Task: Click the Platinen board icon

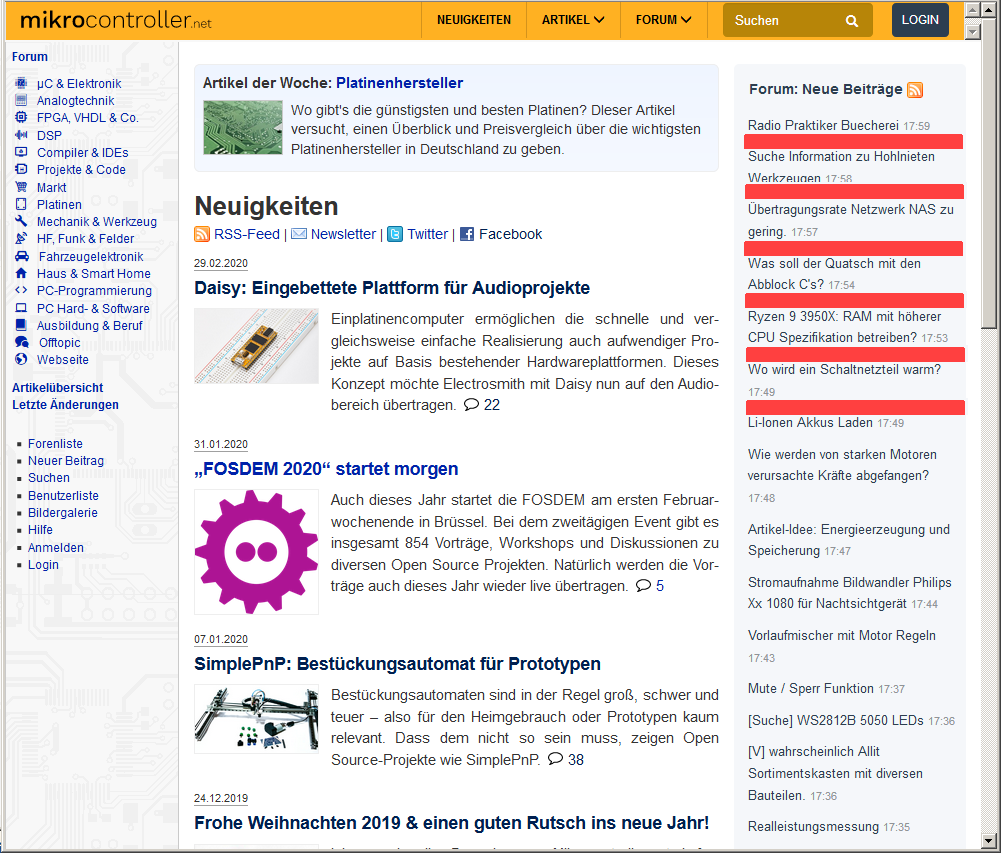Action: pyautogui.click(x=21, y=204)
